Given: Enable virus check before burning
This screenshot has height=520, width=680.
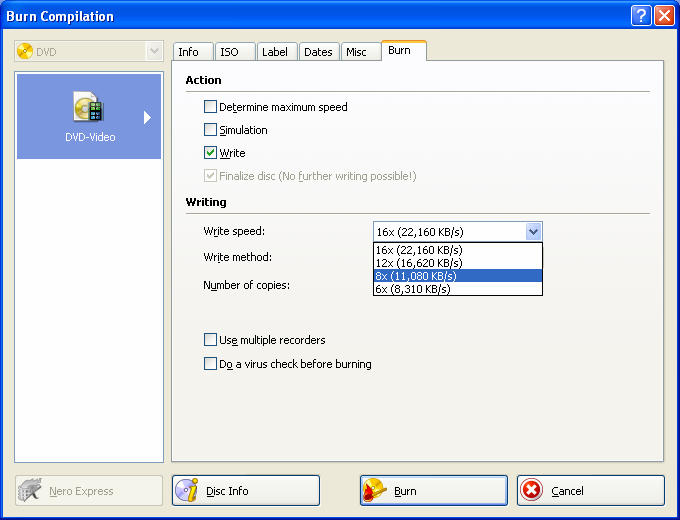Looking at the screenshot, I should click(x=210, y=364).
